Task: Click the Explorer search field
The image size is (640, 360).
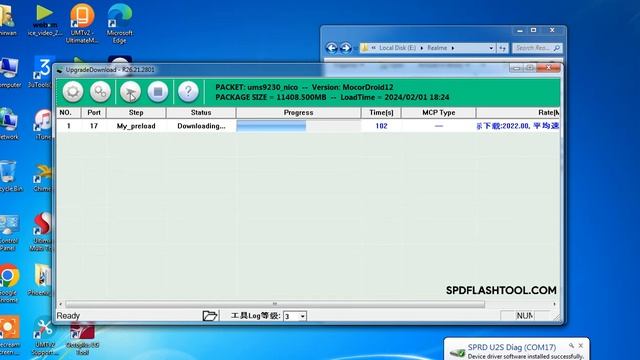Action: pyautogui.click(x=537, y=48)
